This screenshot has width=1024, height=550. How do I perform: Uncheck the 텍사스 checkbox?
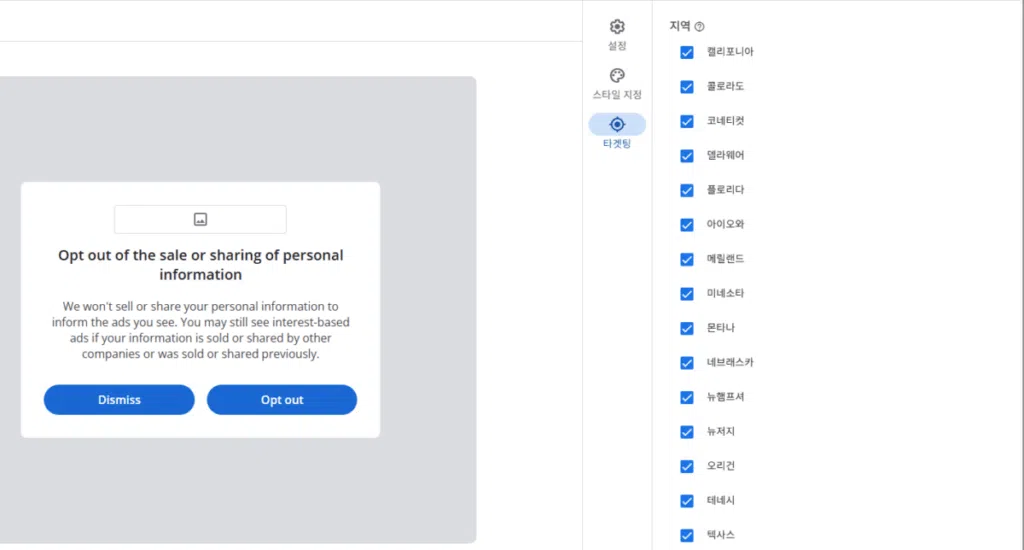click(x=687, y=535)
